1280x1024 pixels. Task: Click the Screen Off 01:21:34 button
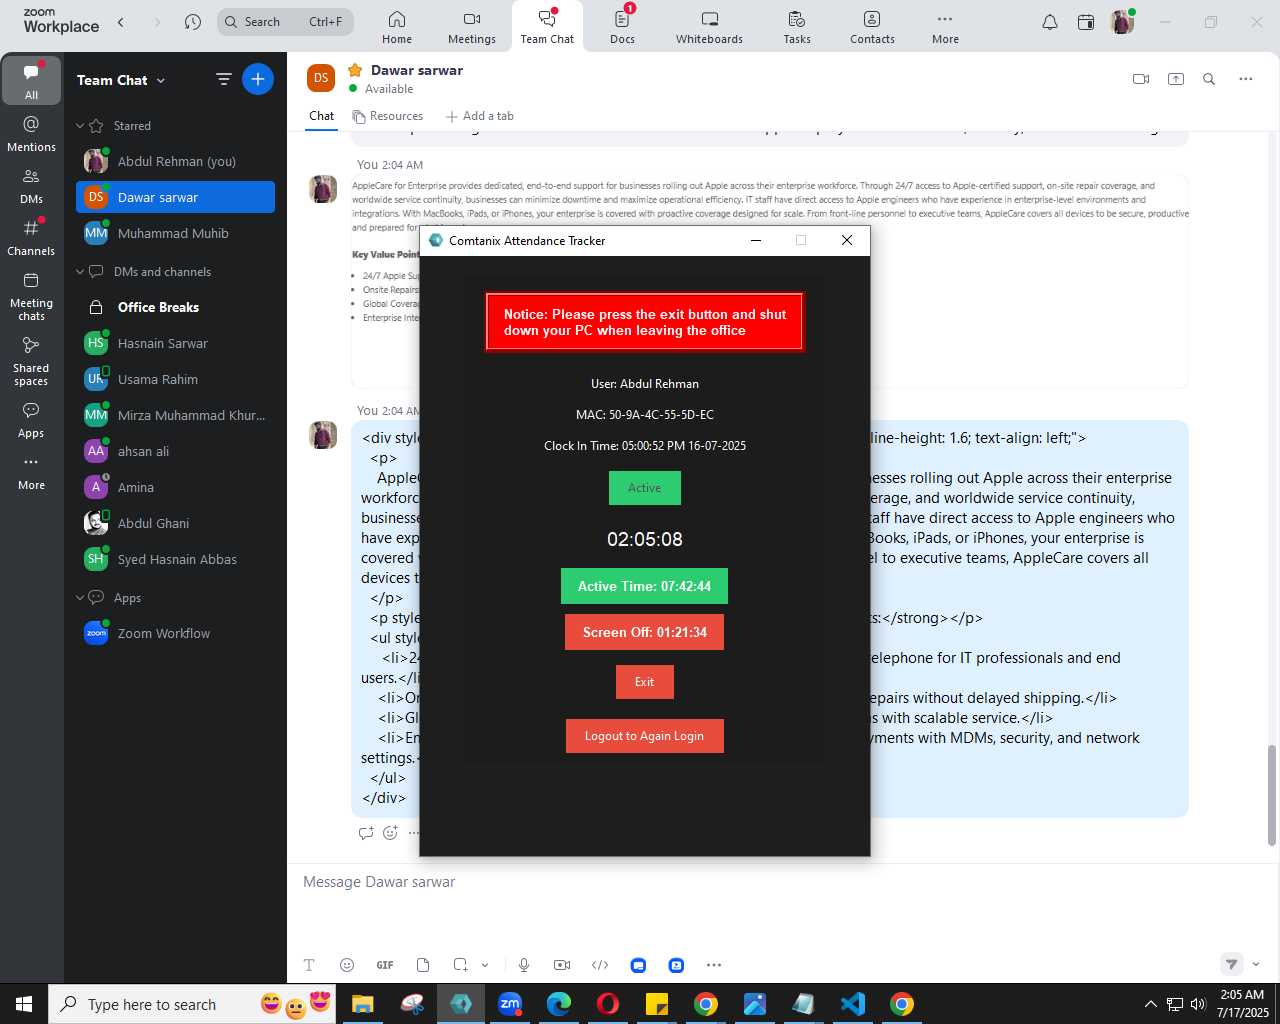pos(645,632)
